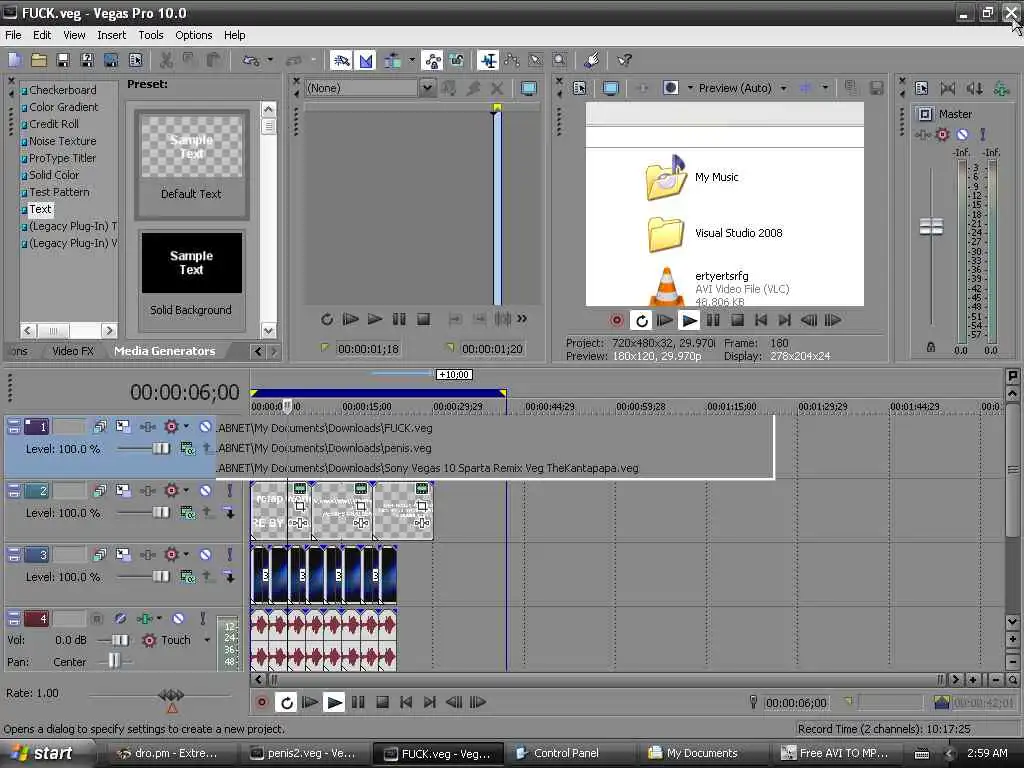Click the trimmer Play button
This screenshot has height=768, width=1024.
[374, 319]
